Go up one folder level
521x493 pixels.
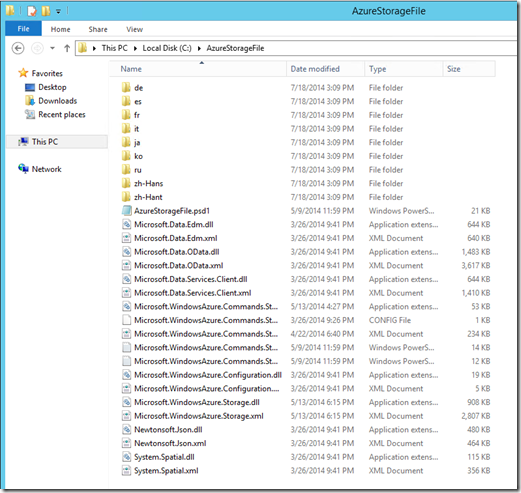67,48
